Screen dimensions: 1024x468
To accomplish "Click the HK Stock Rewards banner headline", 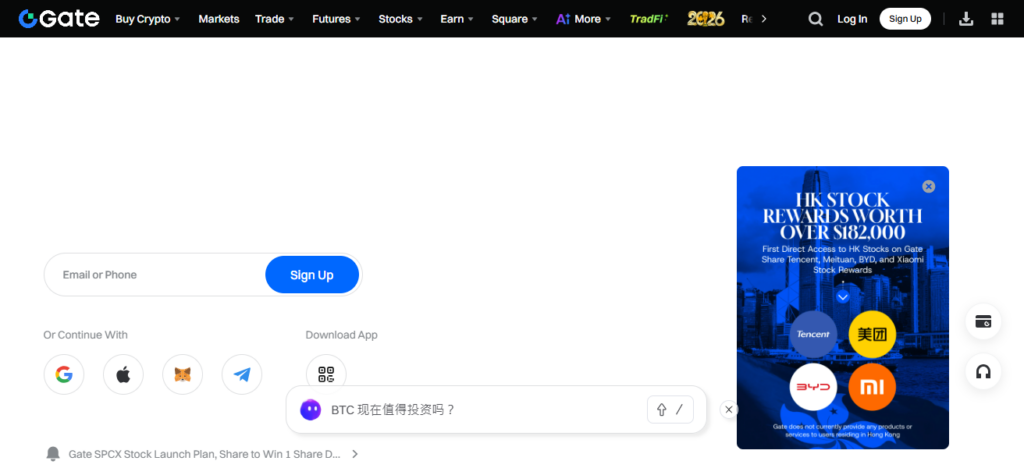I will point(842,216).
